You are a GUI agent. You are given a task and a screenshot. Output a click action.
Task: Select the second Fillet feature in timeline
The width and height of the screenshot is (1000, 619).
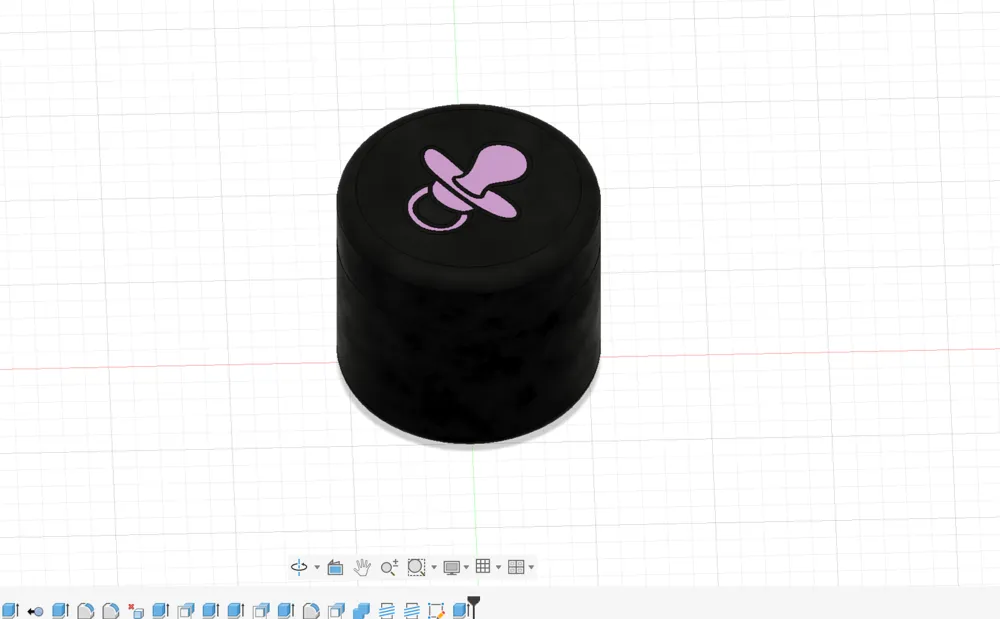click(x=110, y=611)
